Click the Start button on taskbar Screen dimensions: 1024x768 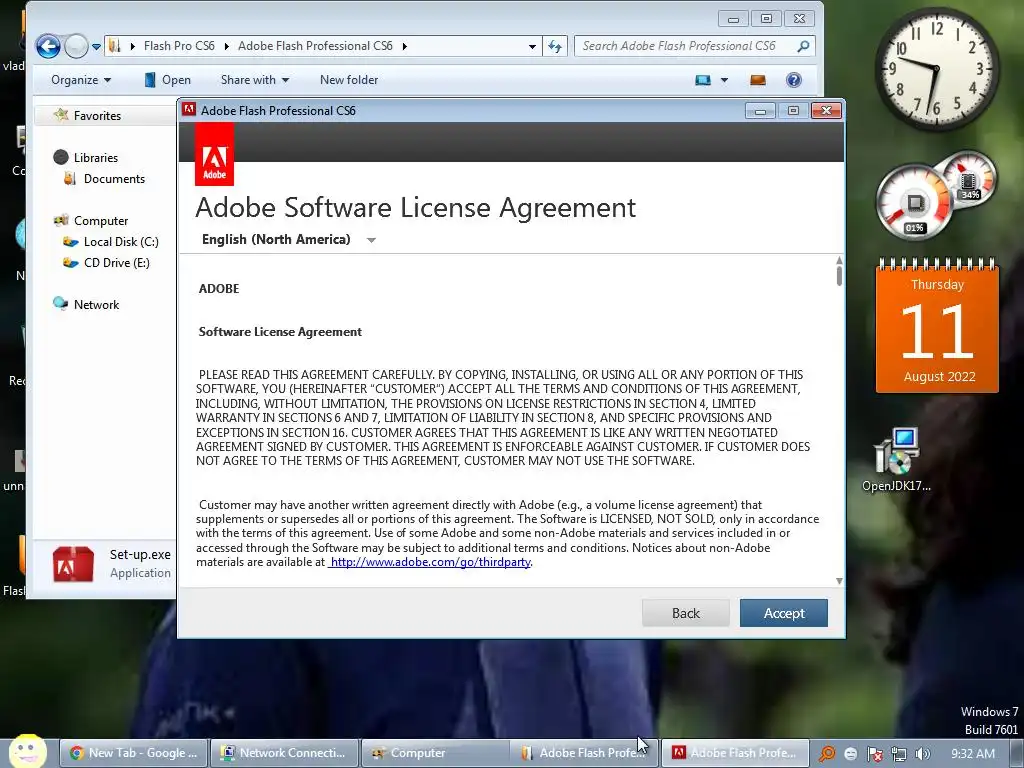point(27,750)
